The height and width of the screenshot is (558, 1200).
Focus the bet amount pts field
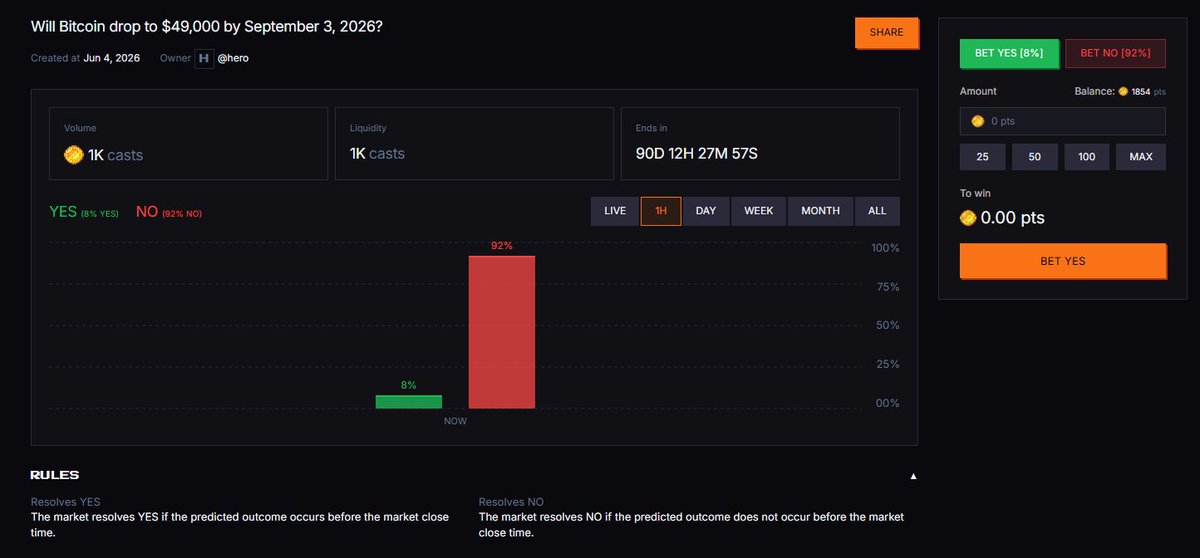click(x=1062, y=121)
